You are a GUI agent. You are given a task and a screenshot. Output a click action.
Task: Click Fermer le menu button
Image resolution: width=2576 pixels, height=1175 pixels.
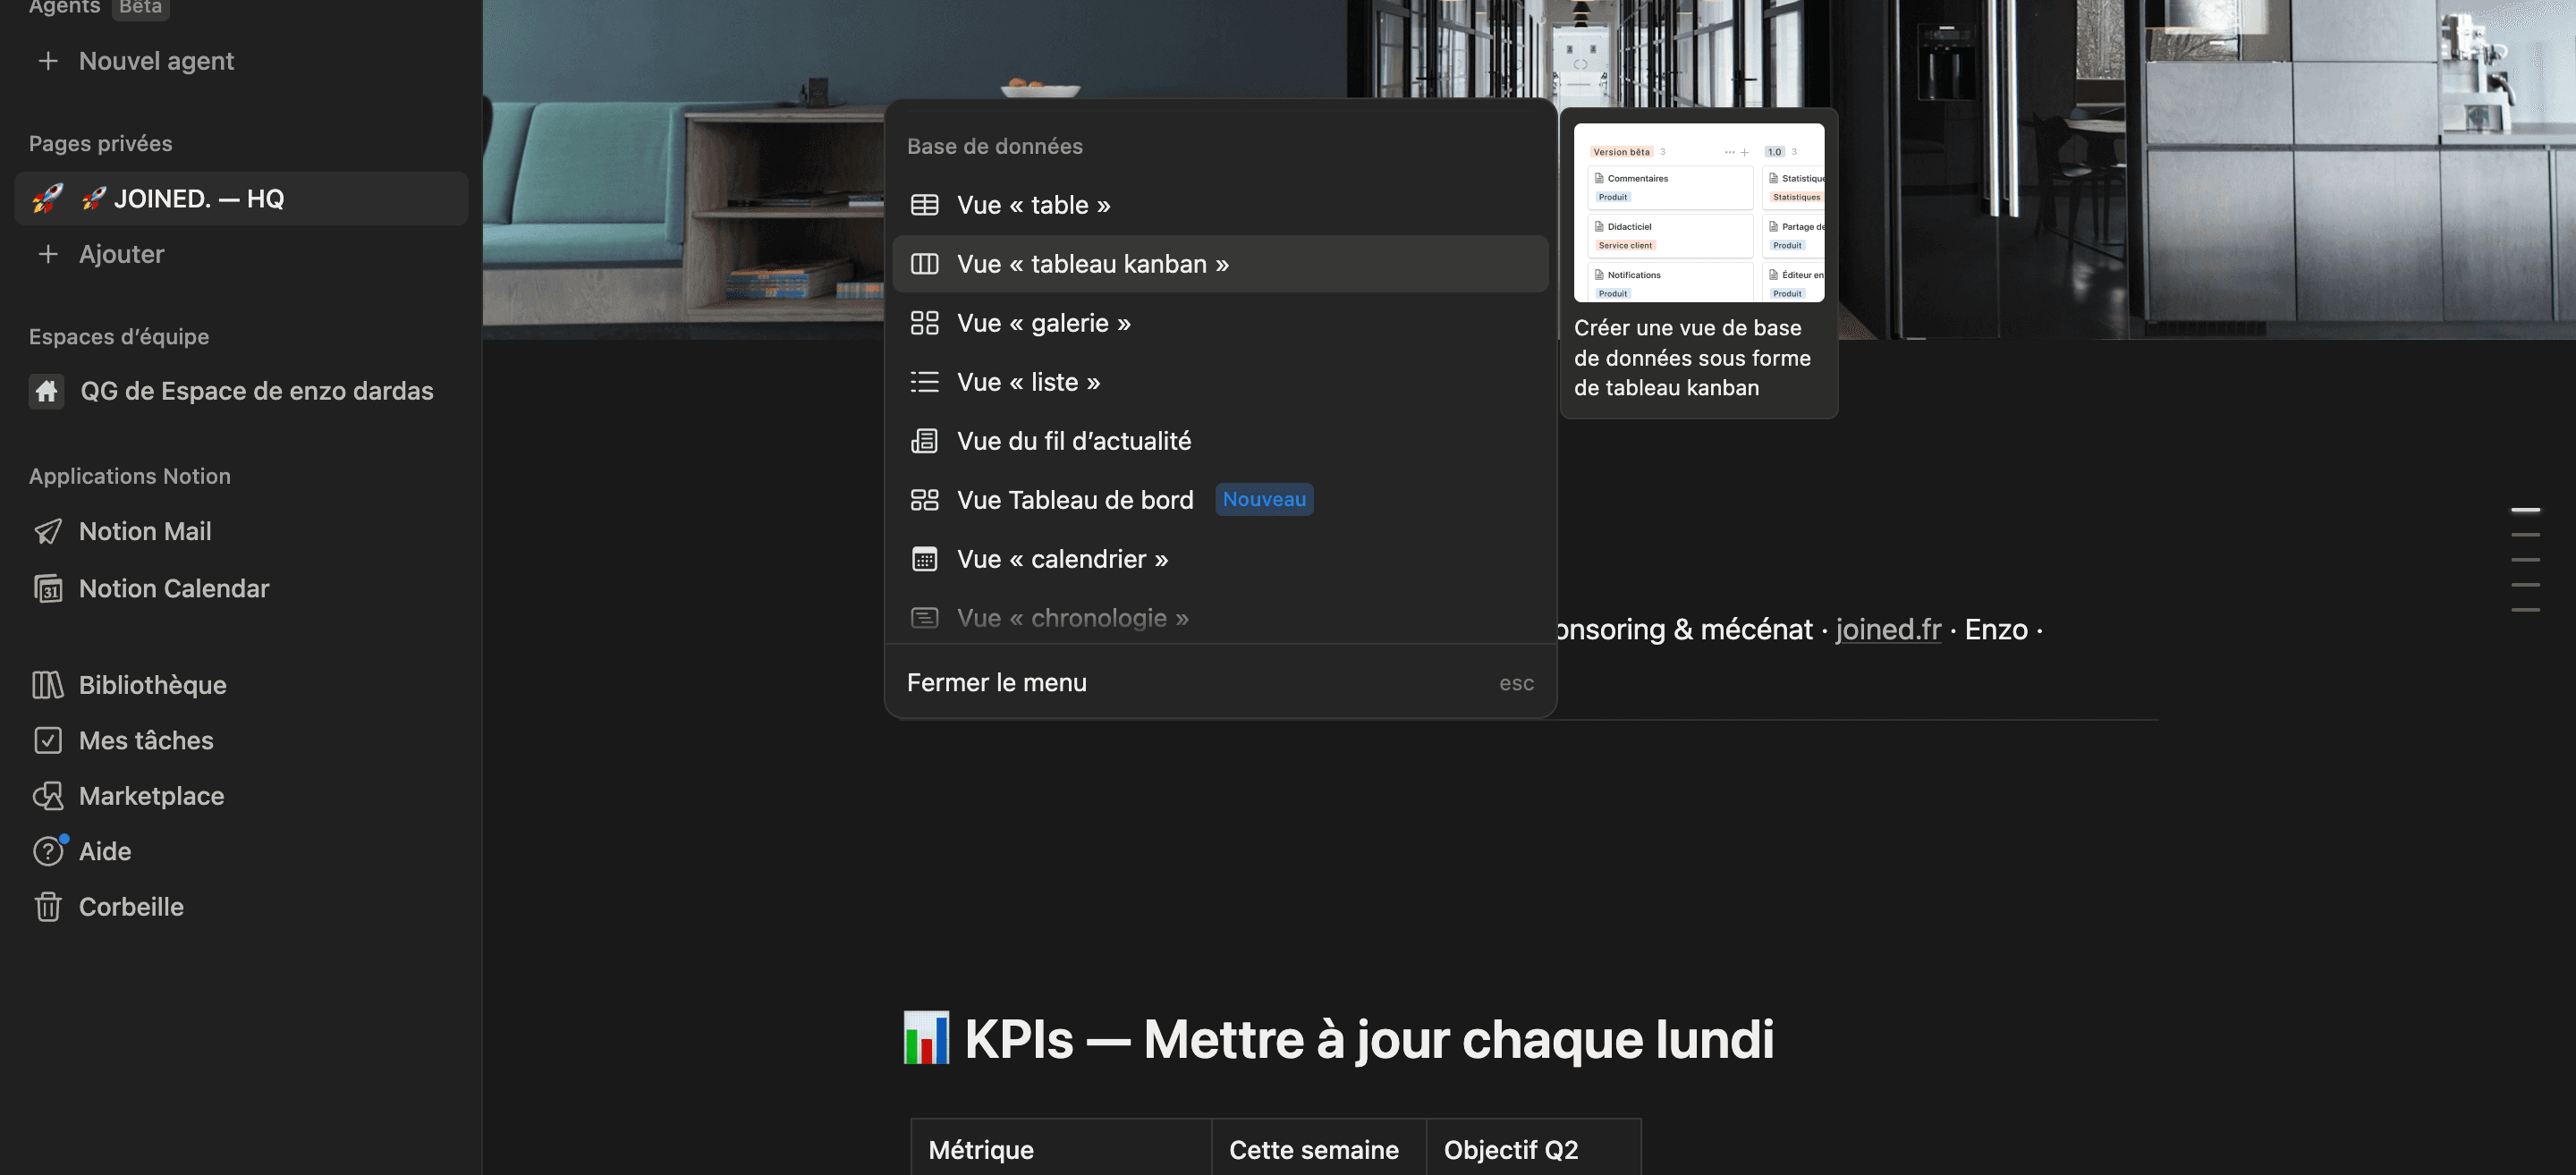(x=996, y=683)
